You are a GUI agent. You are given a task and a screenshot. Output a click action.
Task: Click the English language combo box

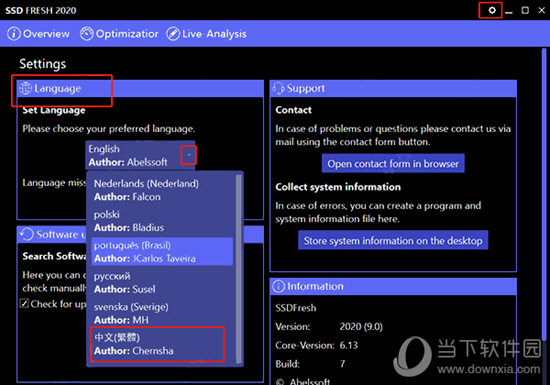pyautogui.click(x=140, y=155)
